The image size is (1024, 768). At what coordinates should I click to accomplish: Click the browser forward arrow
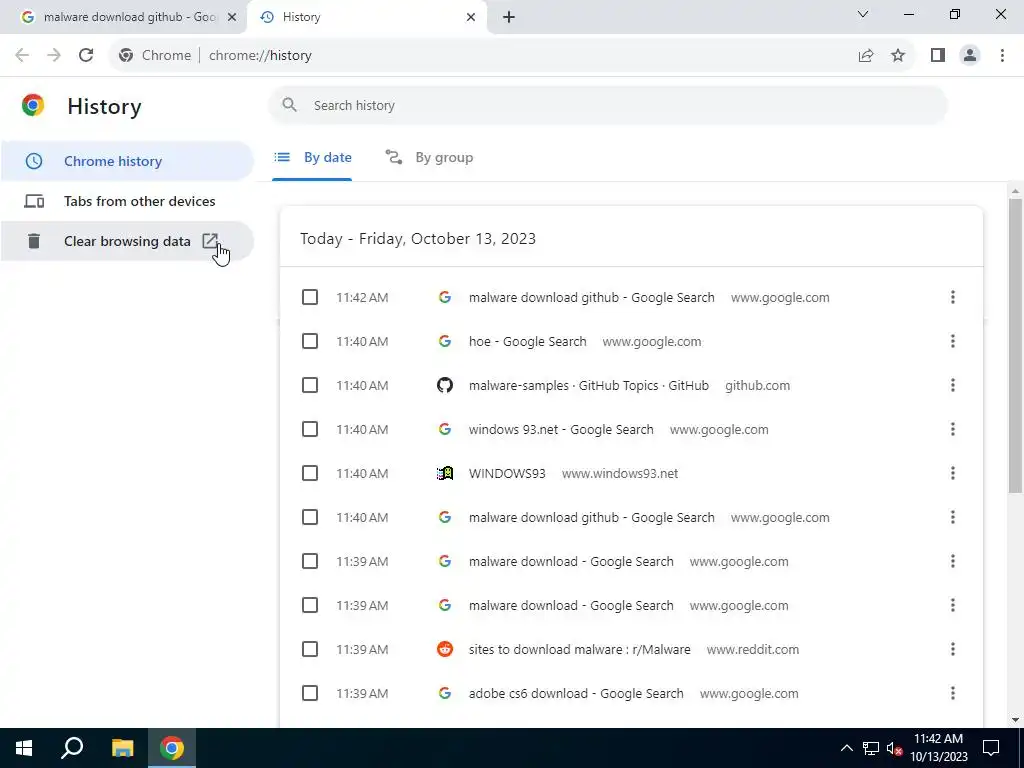coord(54,56)
